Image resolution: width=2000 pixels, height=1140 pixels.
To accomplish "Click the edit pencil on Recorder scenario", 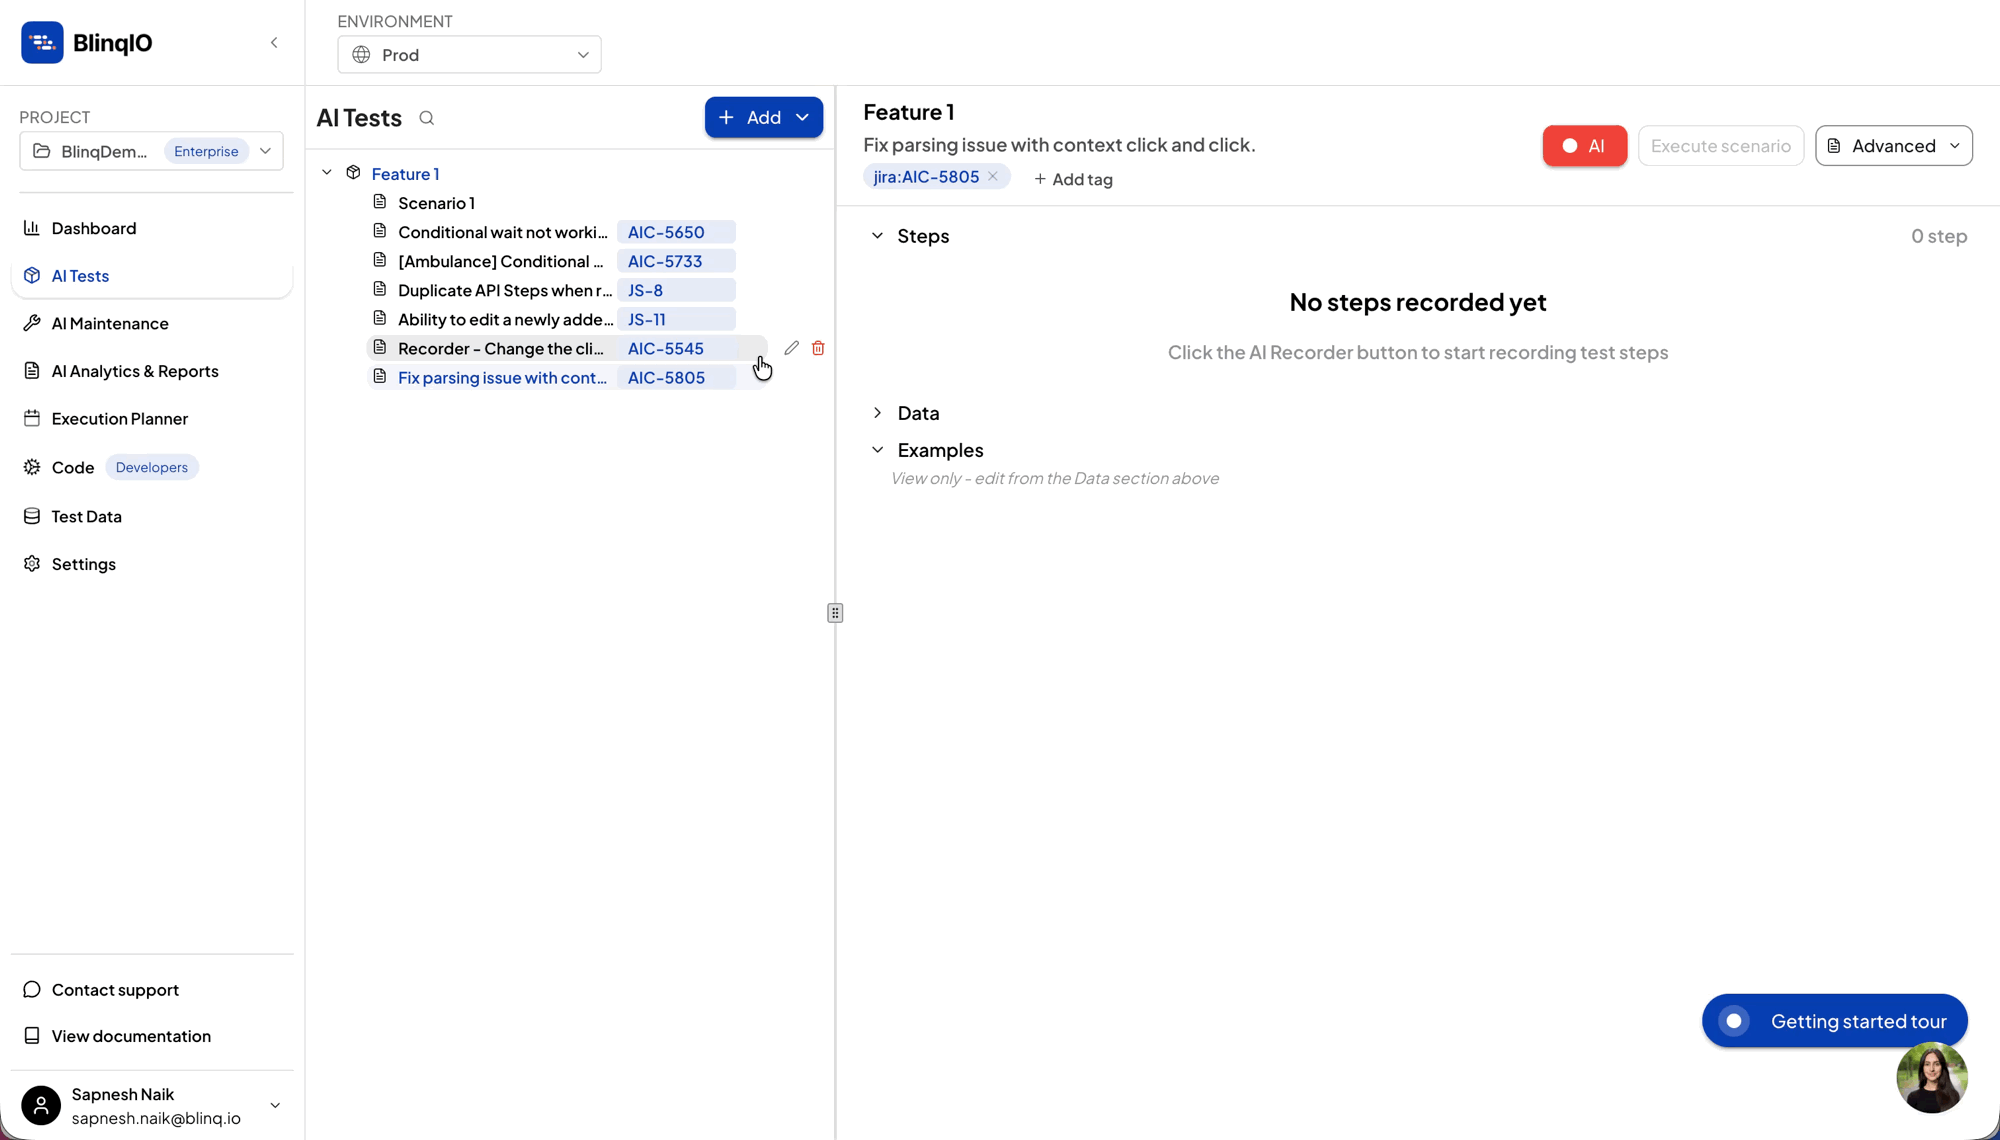I will (x=791, y=347).
